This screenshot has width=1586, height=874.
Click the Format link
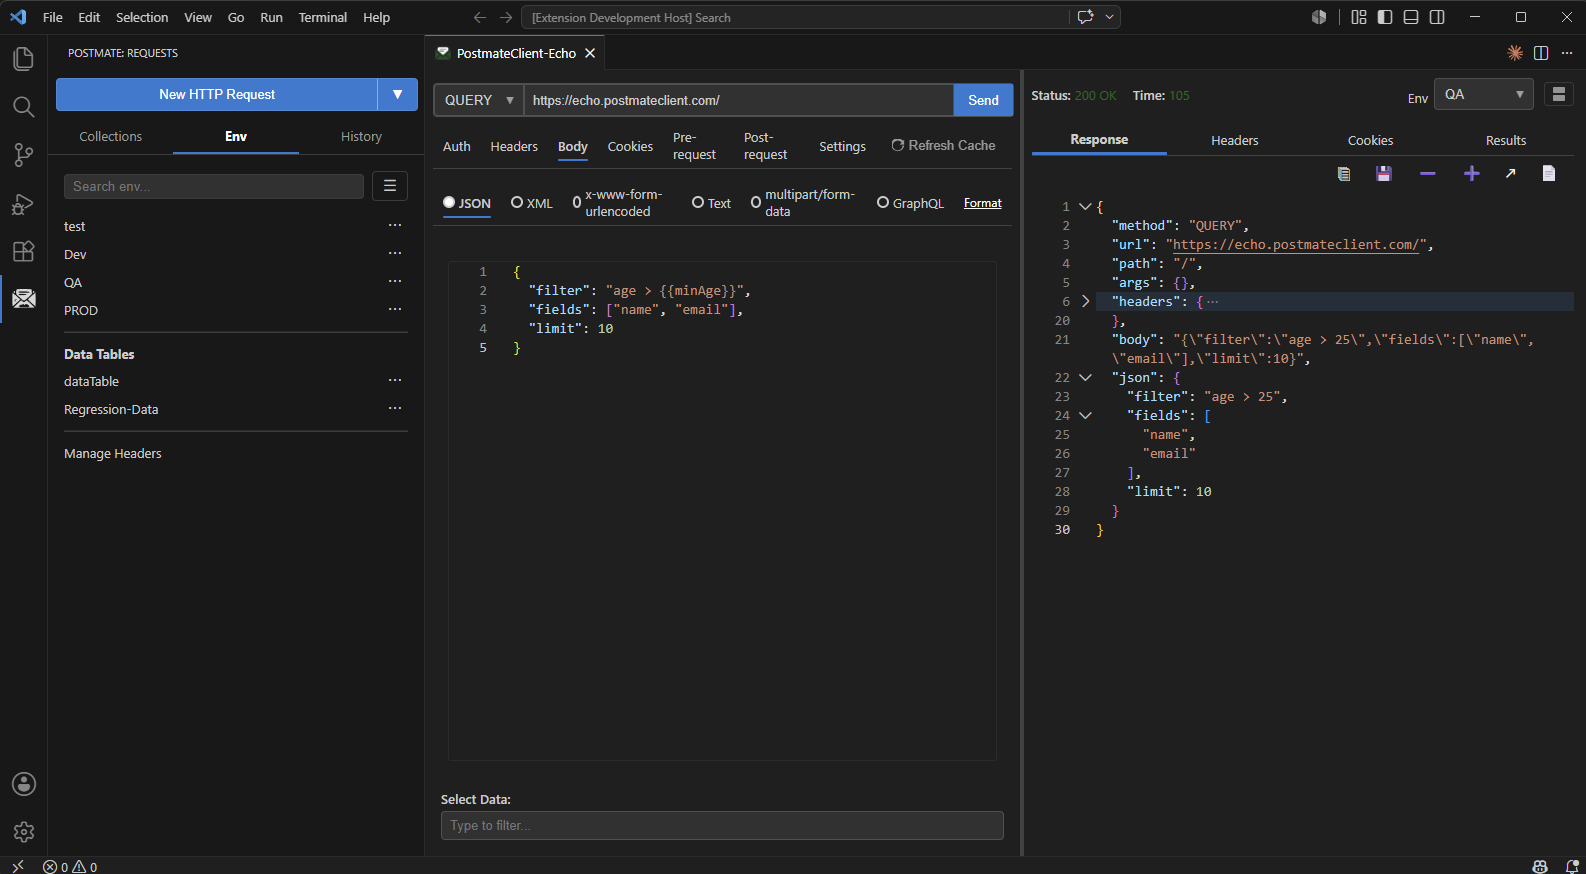pos(983,203)
